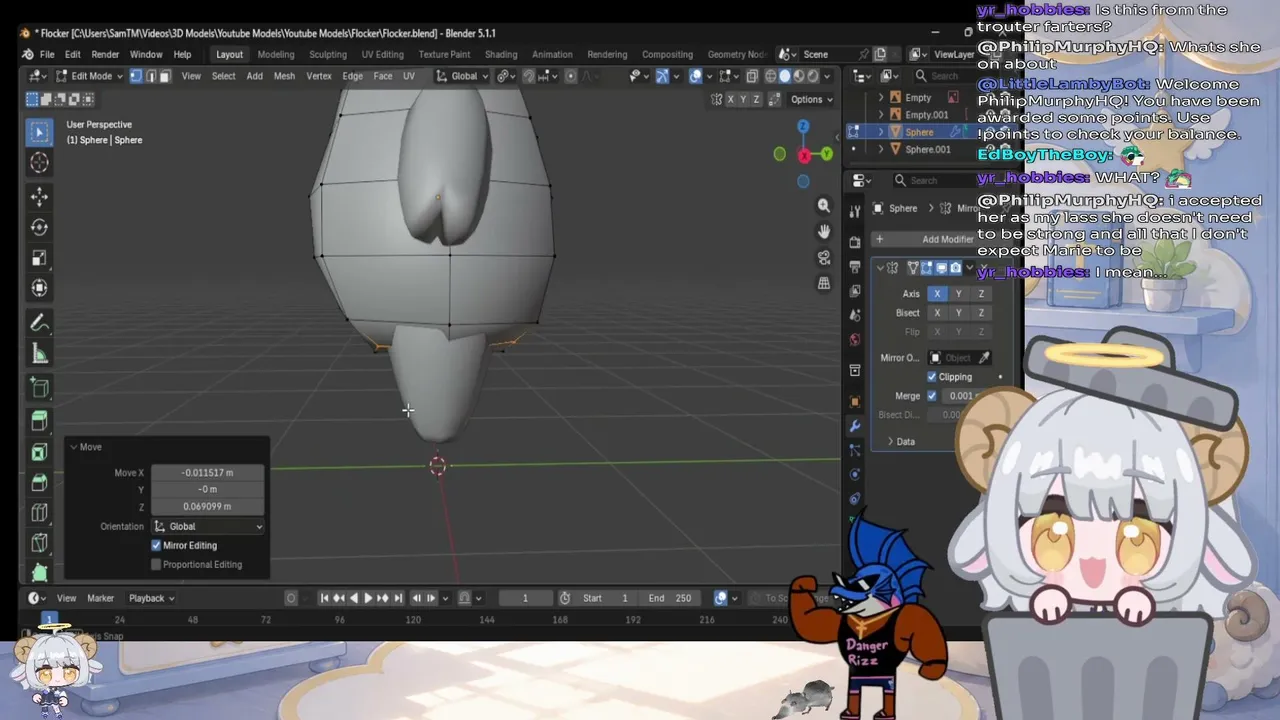Open viewport Options dropdown
Image resolution: width=1280 pixels, height=720 pixels.
811,99
